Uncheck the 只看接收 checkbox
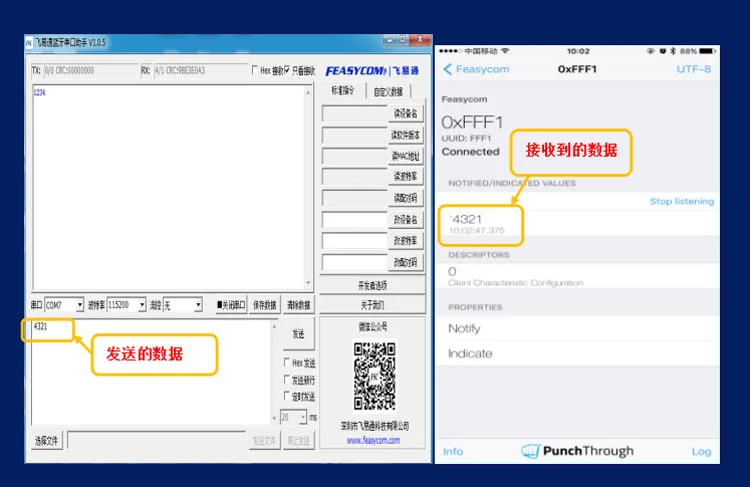This screenshot has height=487, width=750. [x=287, y=70]
